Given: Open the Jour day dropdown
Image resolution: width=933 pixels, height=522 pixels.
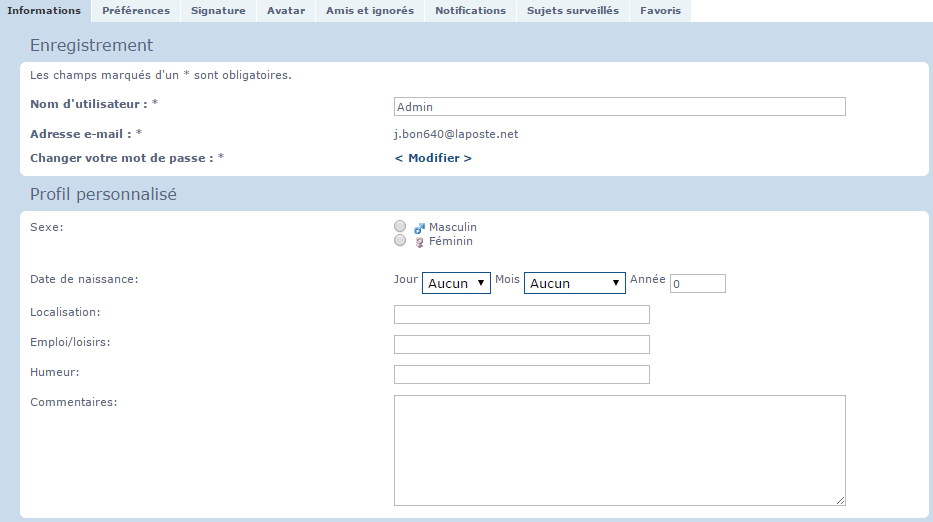Looking at the screenshot, I should tap(456, 283).
